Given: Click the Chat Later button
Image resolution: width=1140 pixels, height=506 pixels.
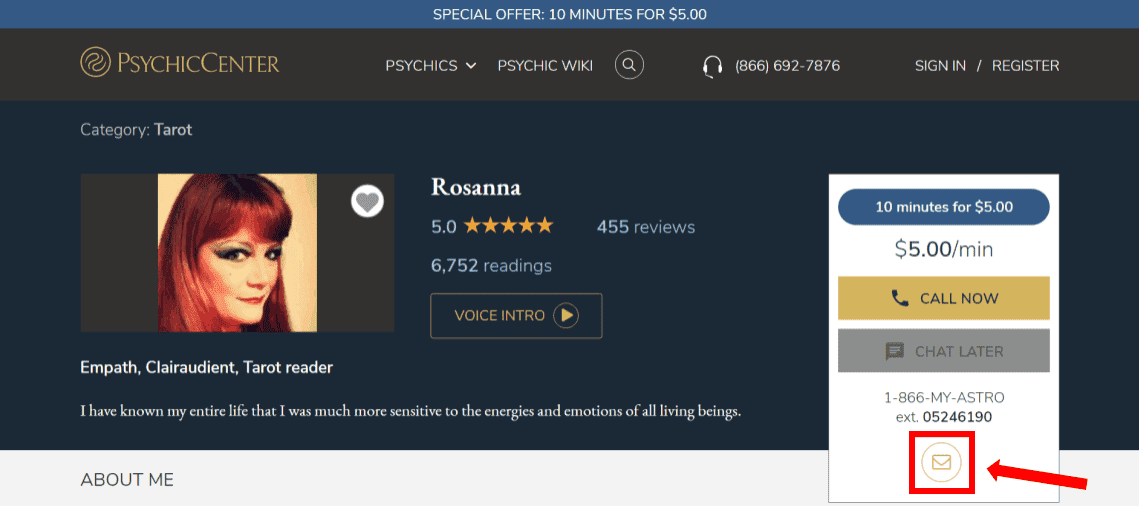Looking at the screenshot, I should pos(944,351).
